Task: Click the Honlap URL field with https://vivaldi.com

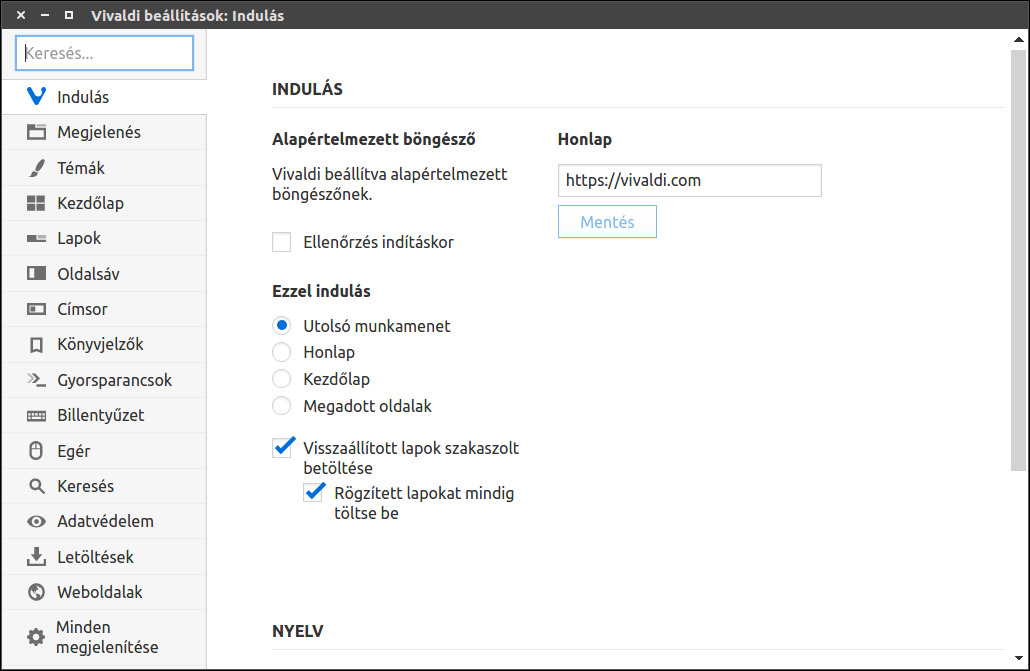Action: click(690, 180)
